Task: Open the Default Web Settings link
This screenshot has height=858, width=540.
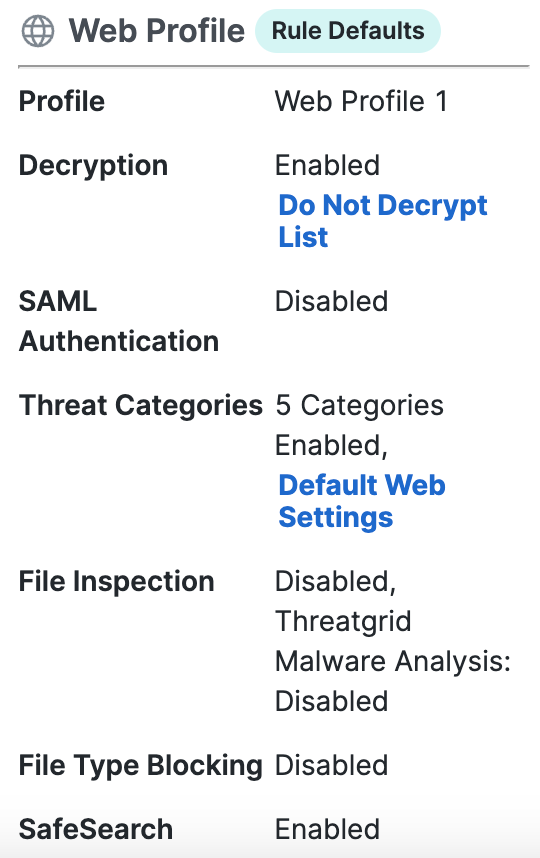Action: tap(362, 501)
